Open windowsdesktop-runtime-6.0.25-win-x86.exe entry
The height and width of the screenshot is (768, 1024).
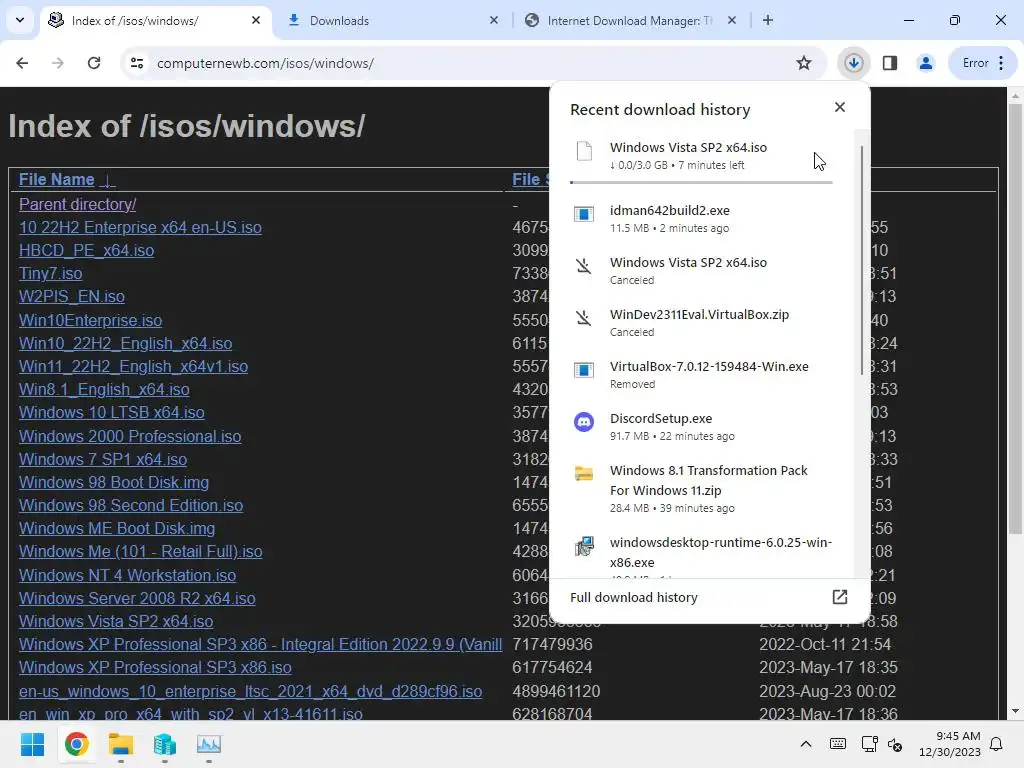tap(701, 553)
